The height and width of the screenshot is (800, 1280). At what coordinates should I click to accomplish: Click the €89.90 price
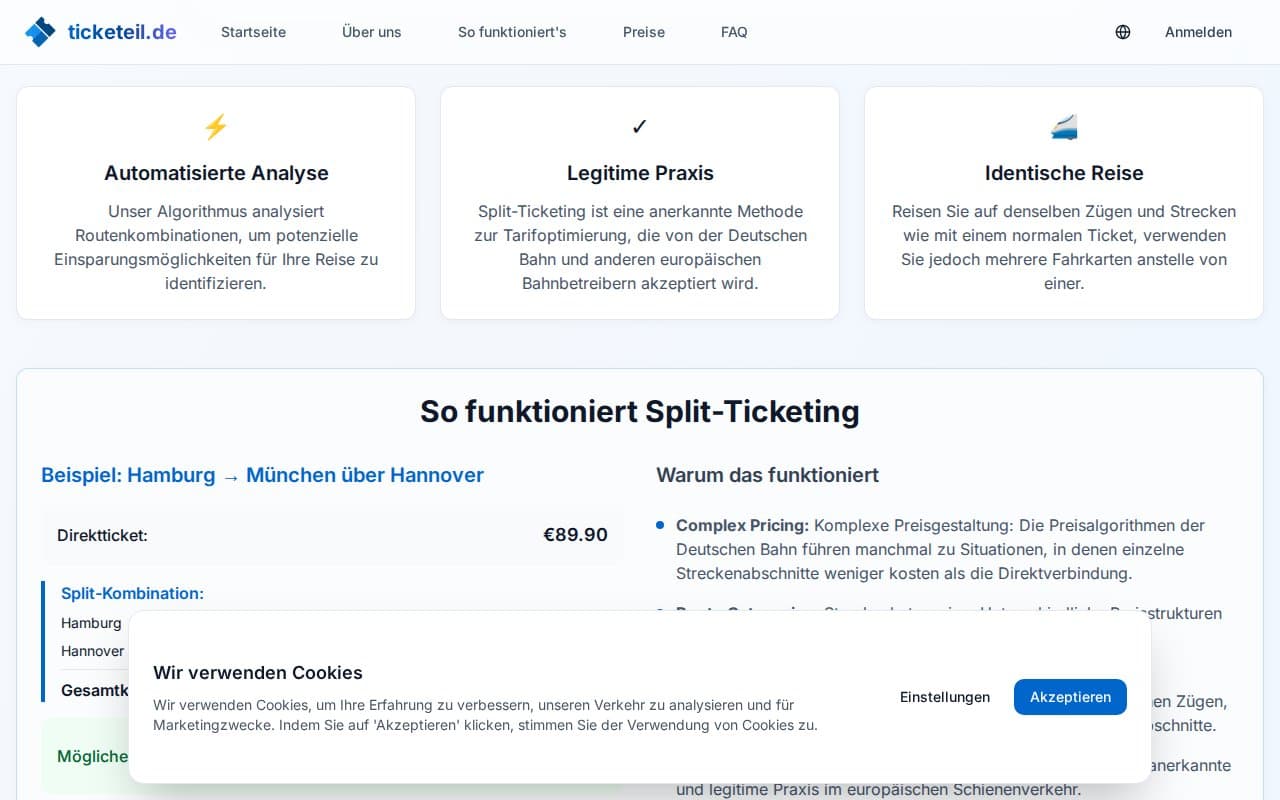click(x=575, y=535)
